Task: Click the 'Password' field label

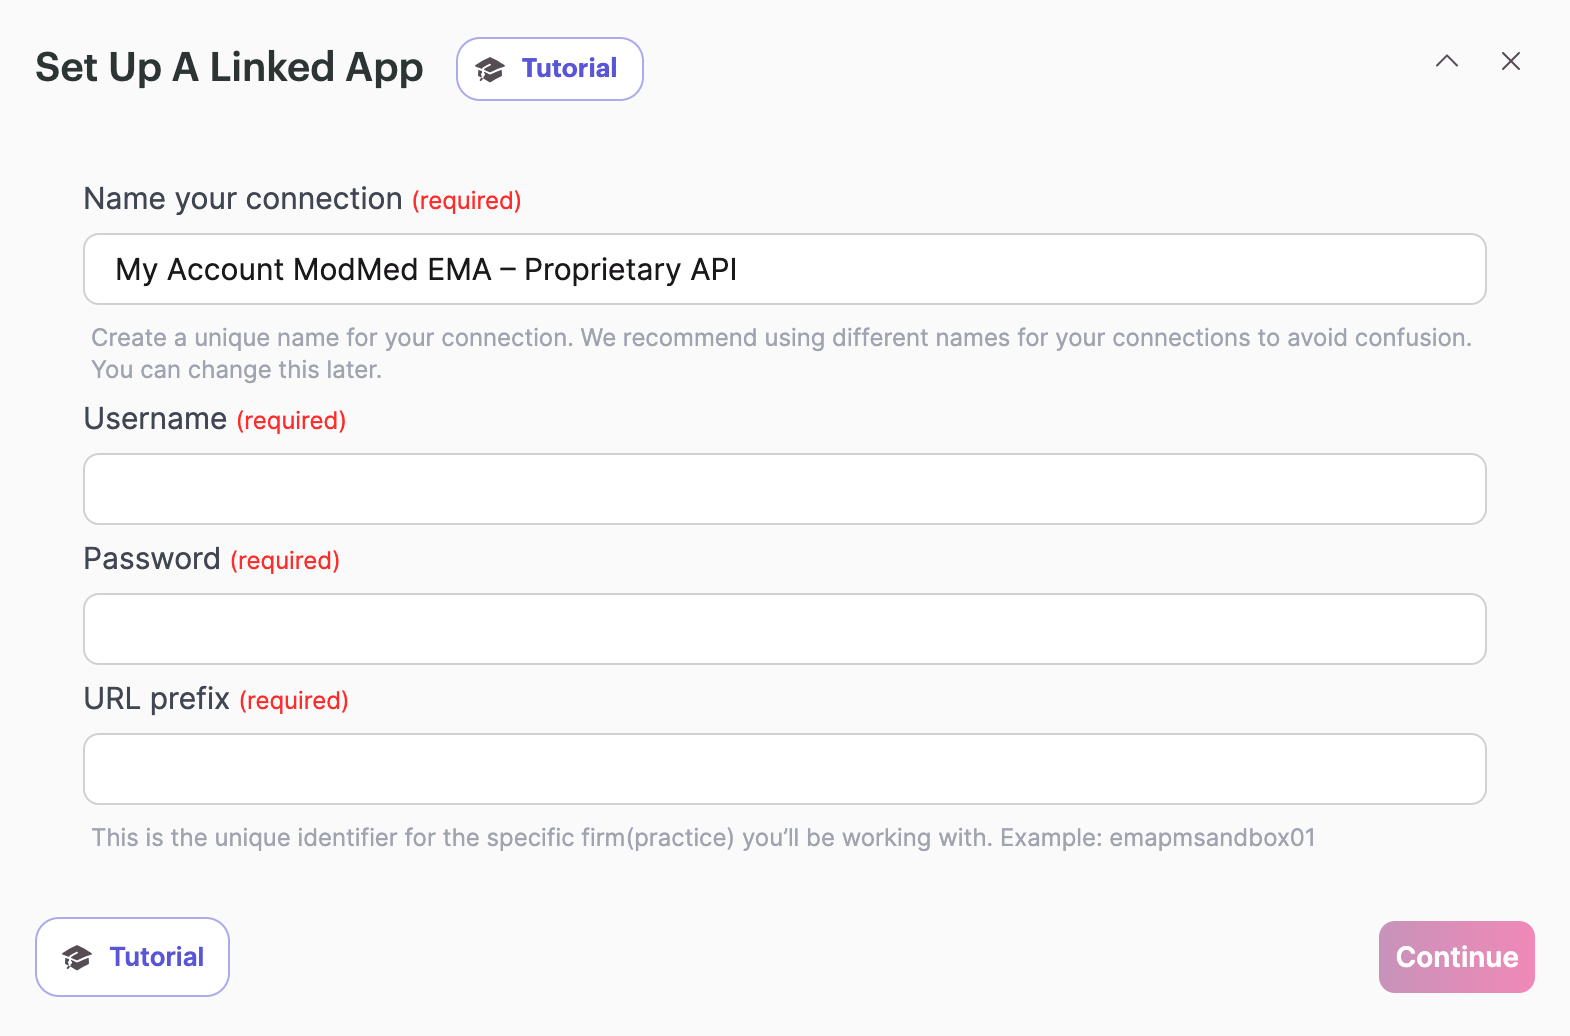Action: [152, 558]
